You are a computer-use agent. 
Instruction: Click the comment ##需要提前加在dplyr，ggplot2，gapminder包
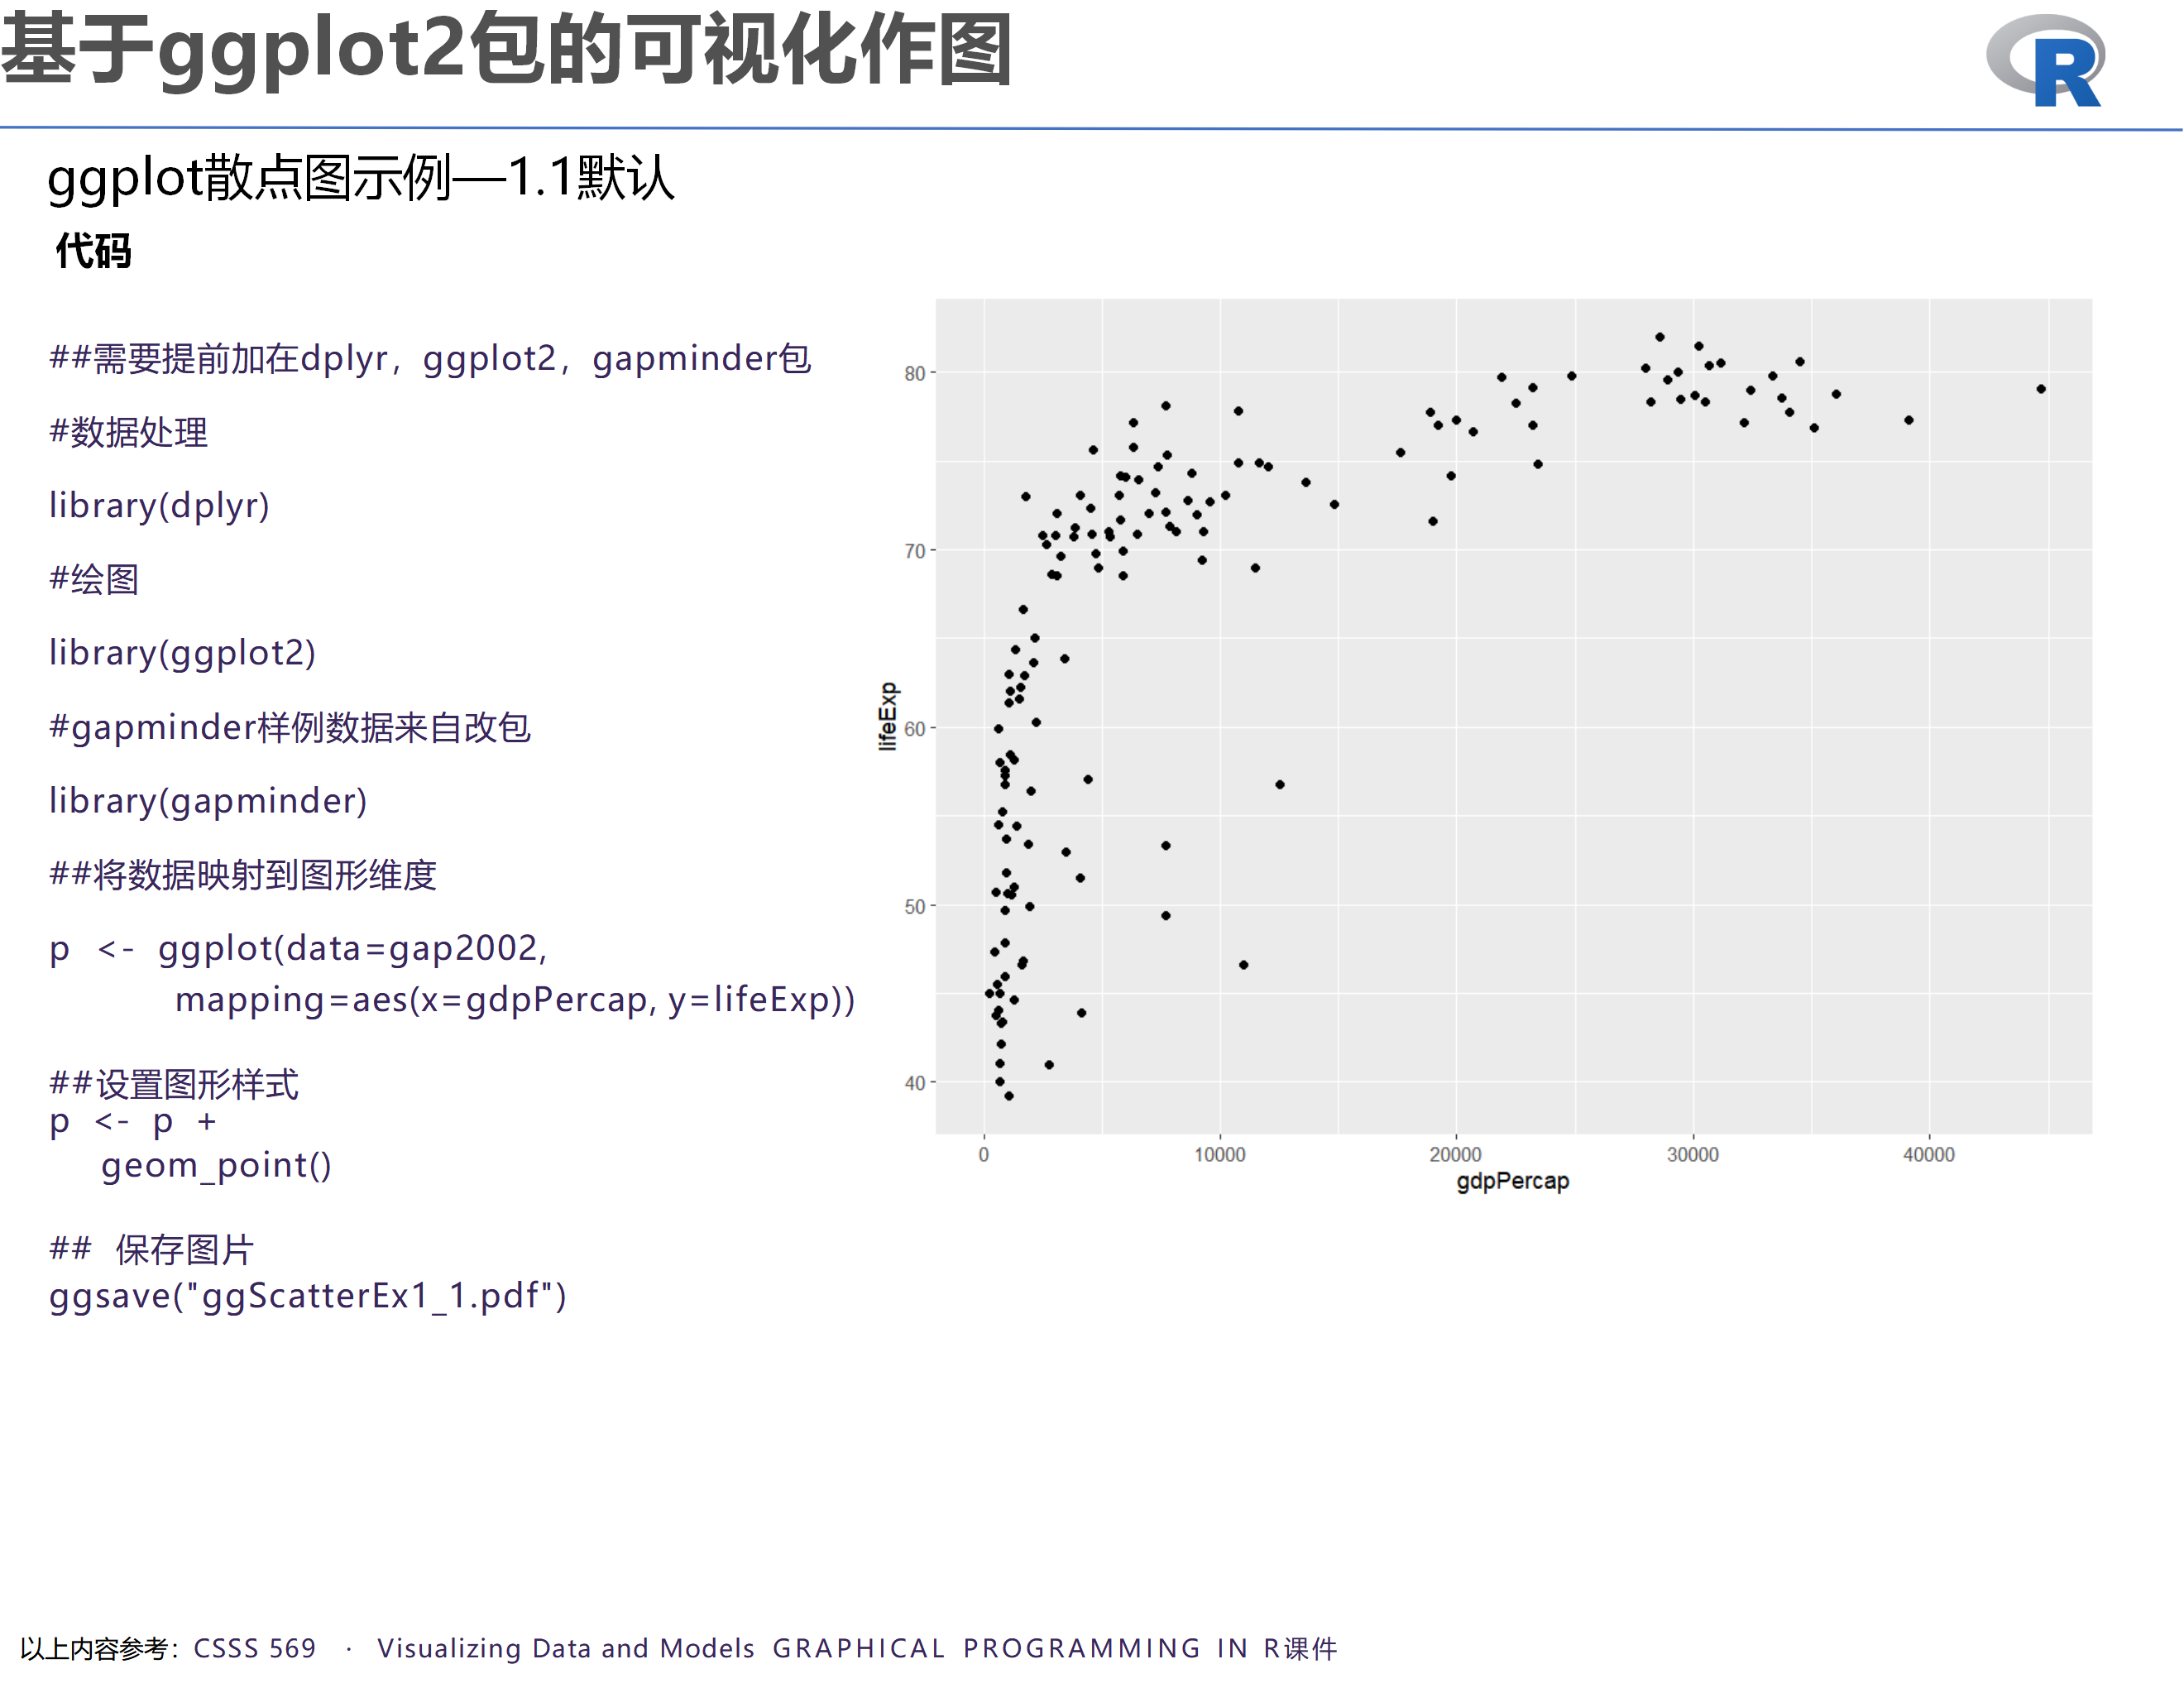tap(430, 358)
